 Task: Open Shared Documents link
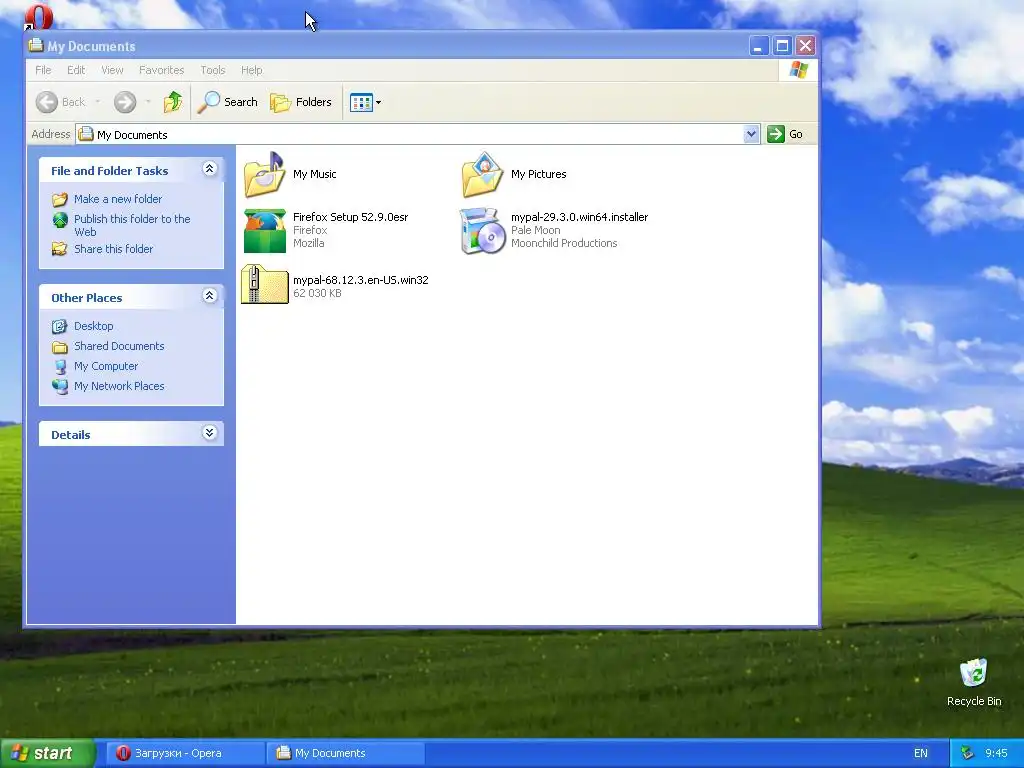pos(119,346)
